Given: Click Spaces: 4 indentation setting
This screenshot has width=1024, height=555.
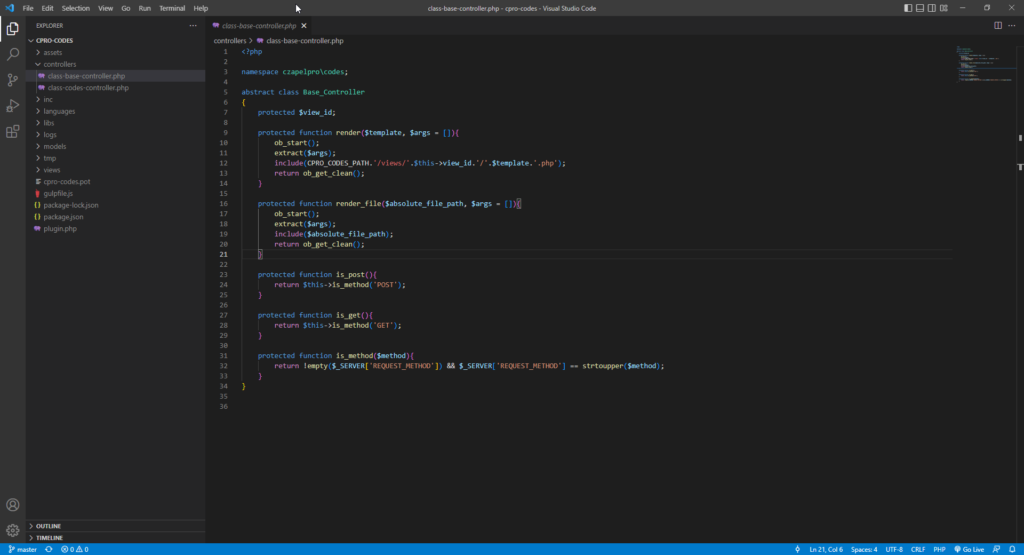Looking at the screenshot, I should [x=864, y=549].
